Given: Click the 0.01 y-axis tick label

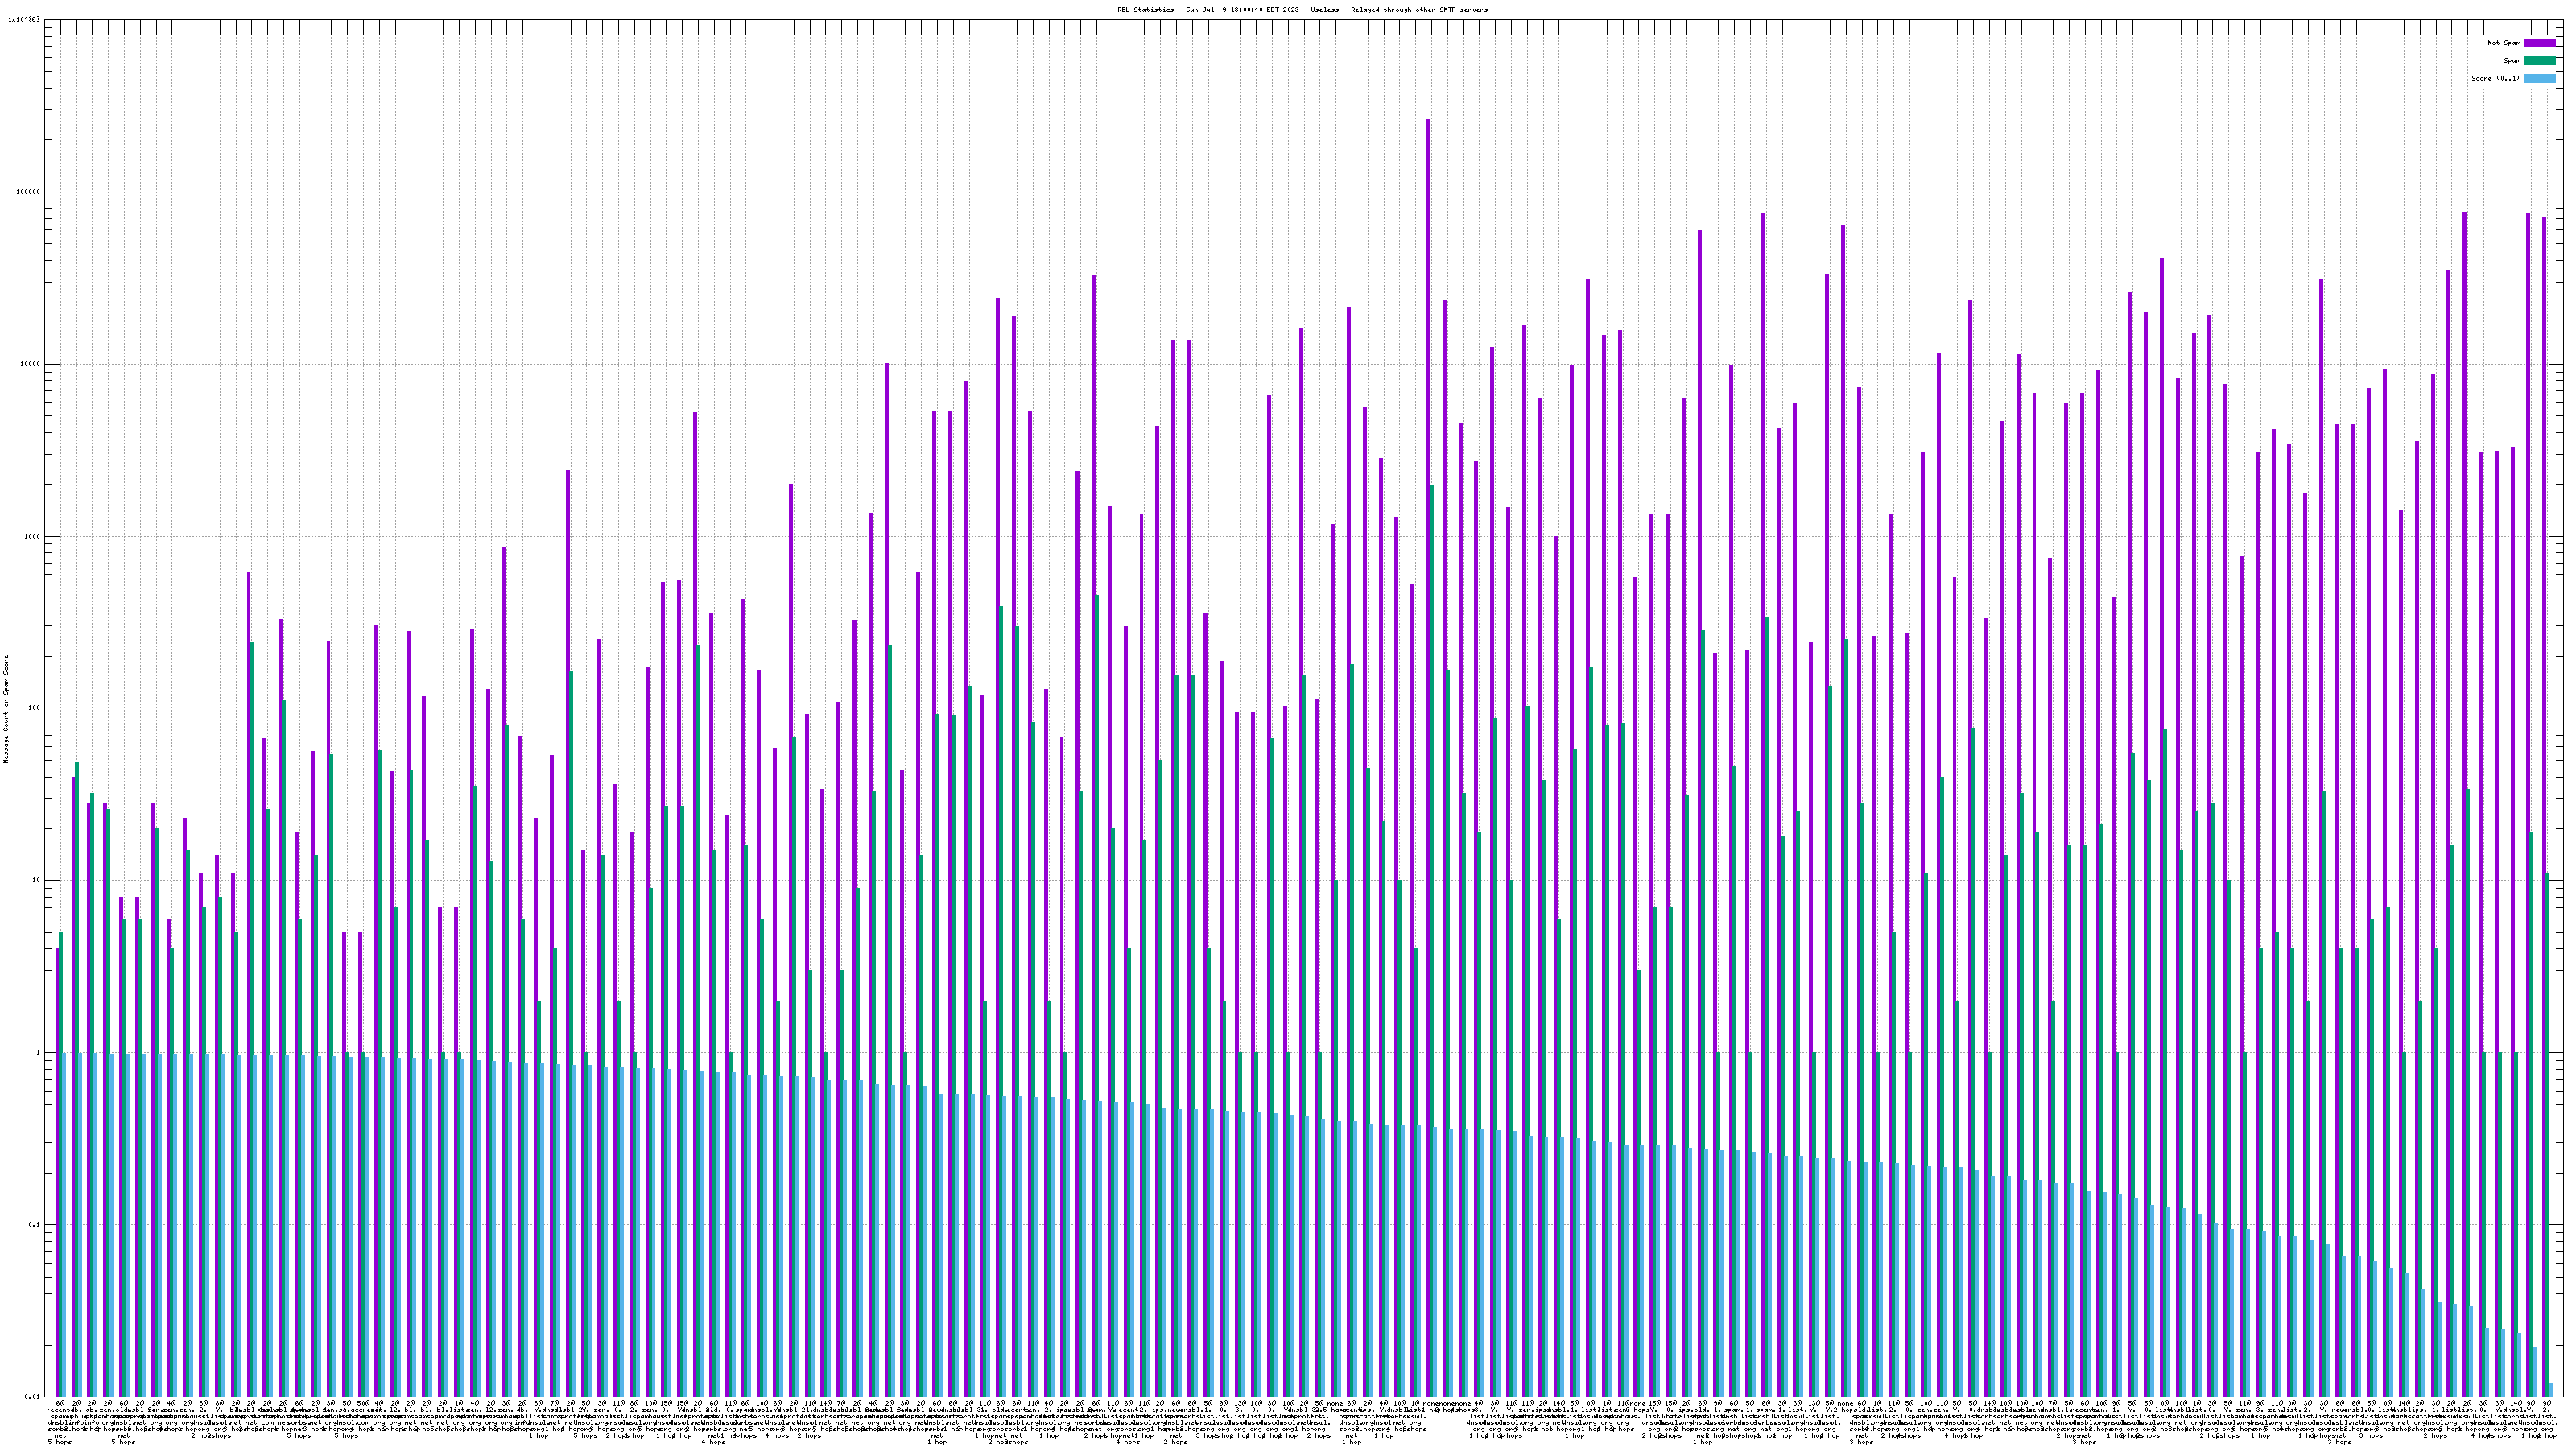Looking at the screenshot, I should [33, 1397].
